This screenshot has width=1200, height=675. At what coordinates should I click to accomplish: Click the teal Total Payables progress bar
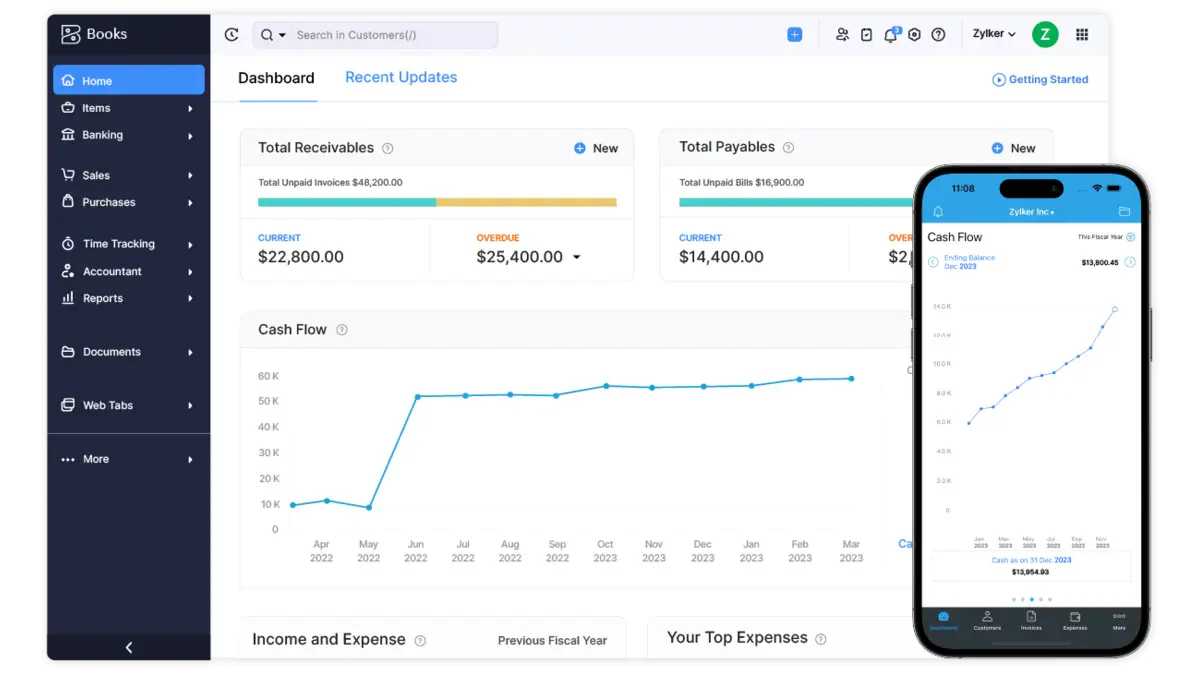[796, 202]
